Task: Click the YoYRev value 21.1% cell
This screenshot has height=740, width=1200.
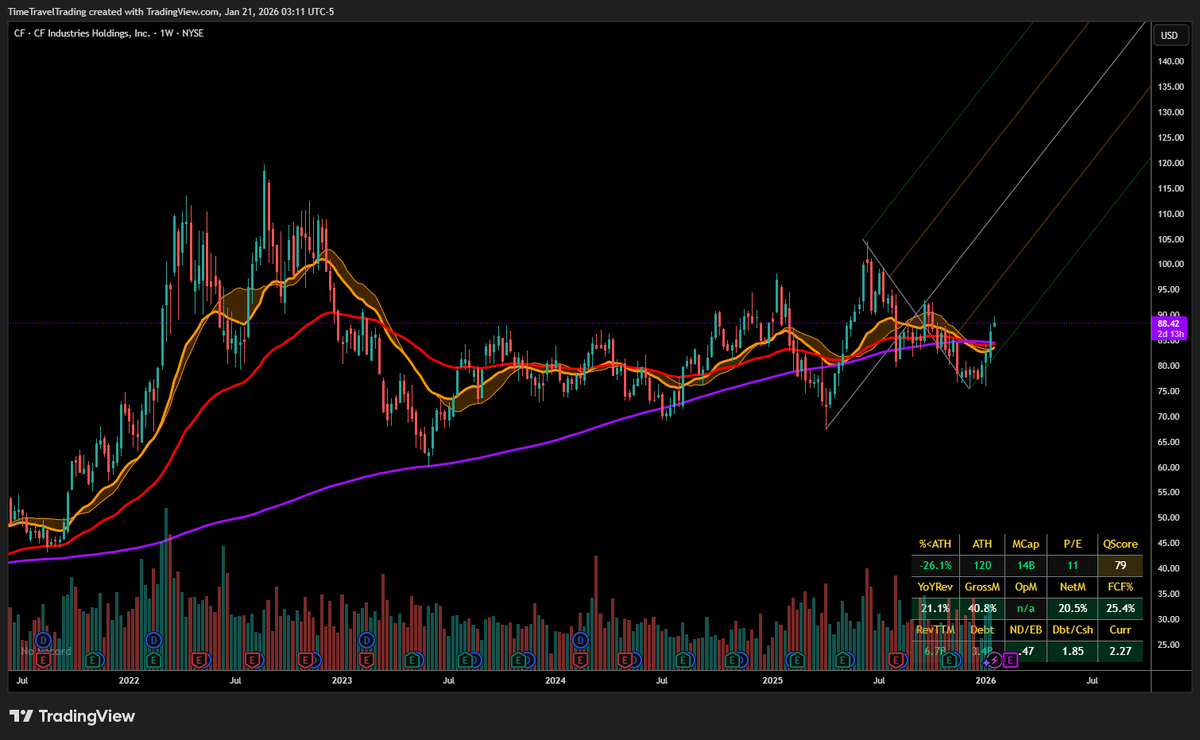Action: (x=933, y=608)
